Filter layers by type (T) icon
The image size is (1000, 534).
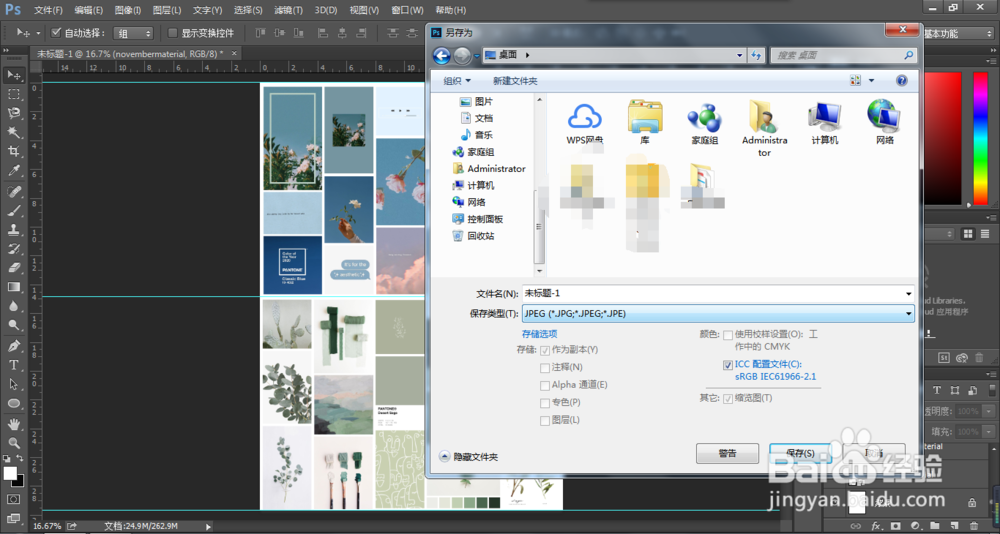937,390
